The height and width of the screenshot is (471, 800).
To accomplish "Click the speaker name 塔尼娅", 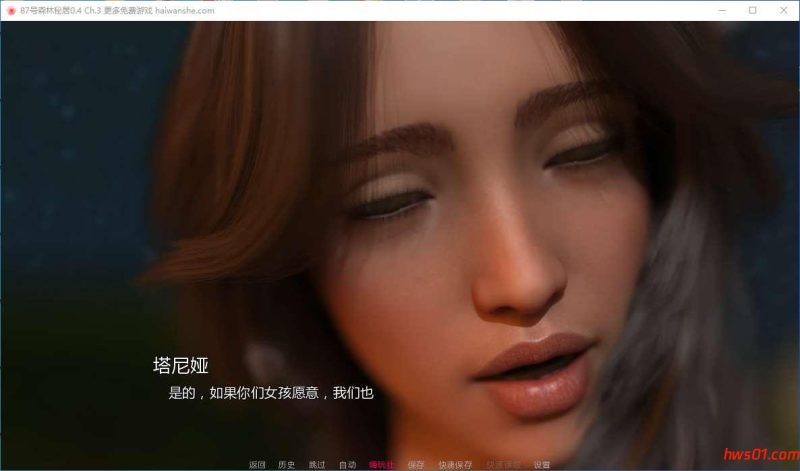I will [181, 365].
